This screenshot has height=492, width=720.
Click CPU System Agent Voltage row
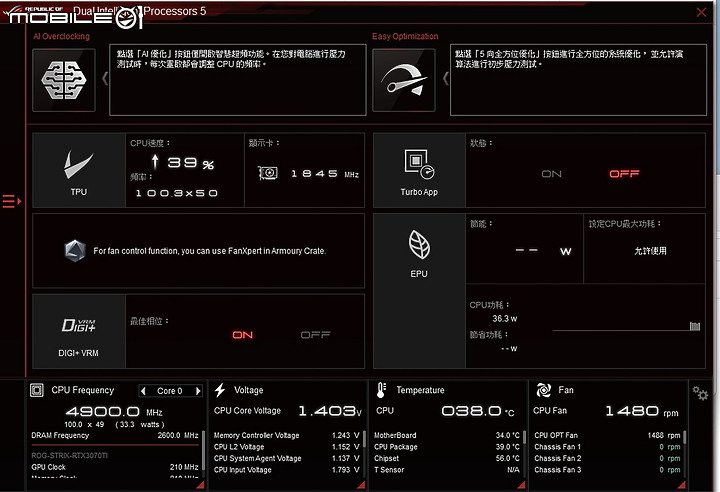[x=287, y=458]
